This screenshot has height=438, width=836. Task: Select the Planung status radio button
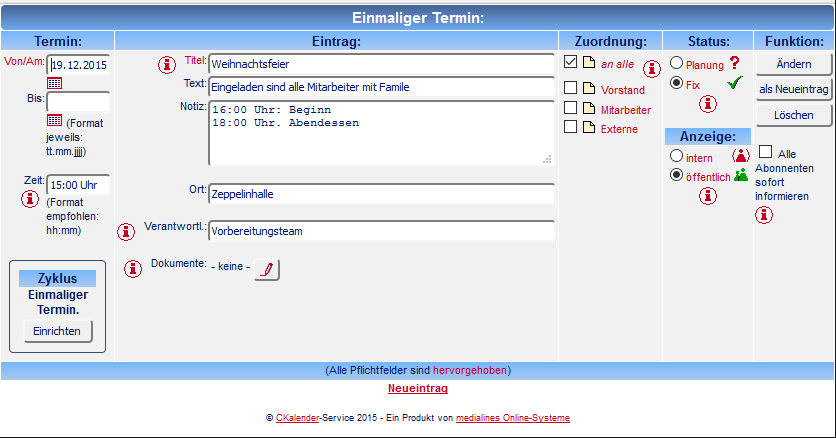676,63
